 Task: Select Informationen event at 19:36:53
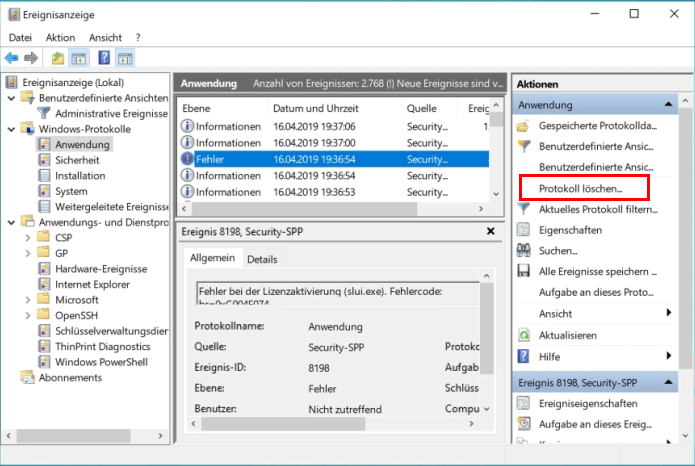[x=334, y=192]
